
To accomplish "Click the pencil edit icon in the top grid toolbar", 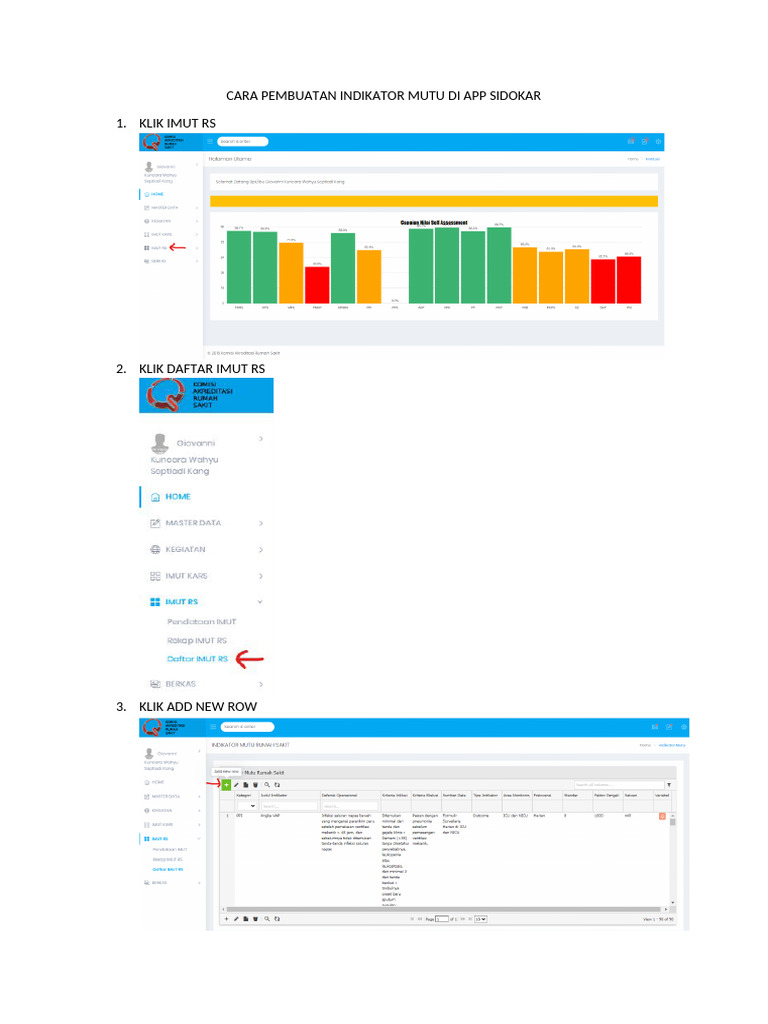I will click(x=236, y=785).
